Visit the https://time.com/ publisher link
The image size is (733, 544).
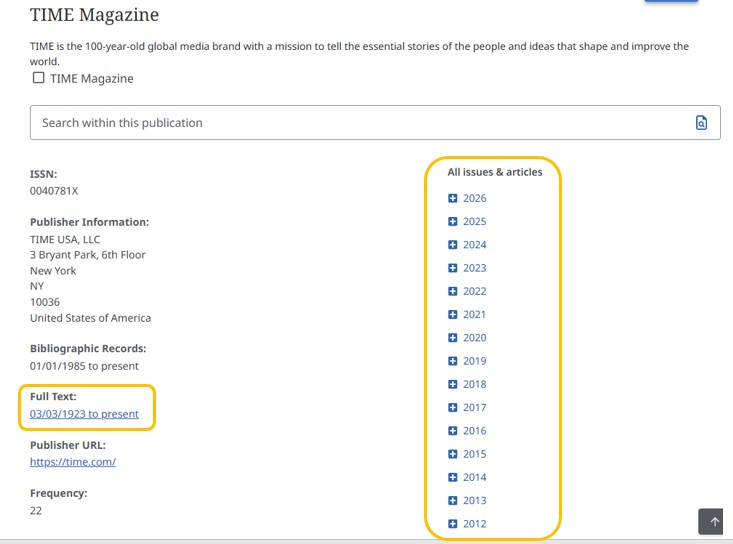(x=73, y=462)
